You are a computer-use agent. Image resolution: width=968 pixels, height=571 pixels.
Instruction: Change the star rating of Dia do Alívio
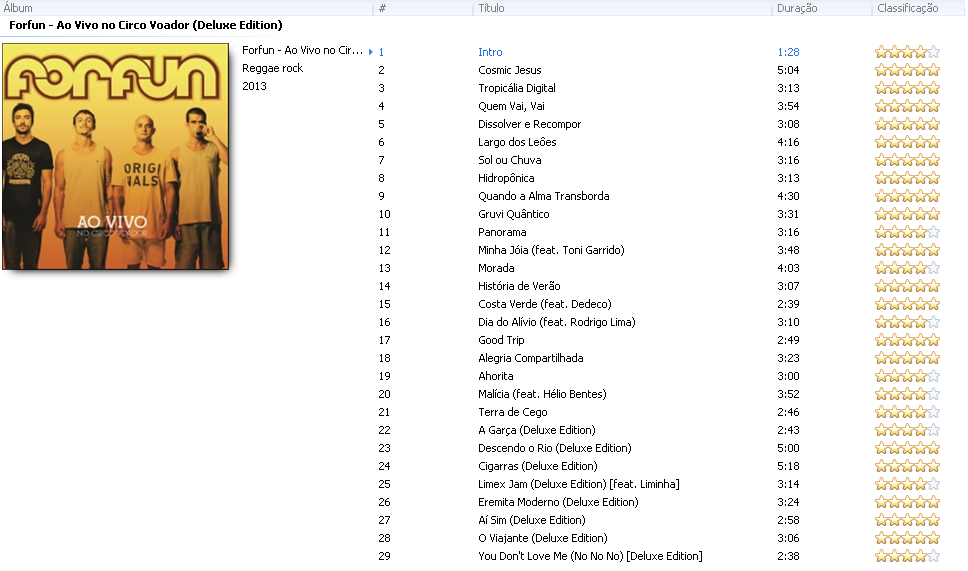[x=908, y=322]
